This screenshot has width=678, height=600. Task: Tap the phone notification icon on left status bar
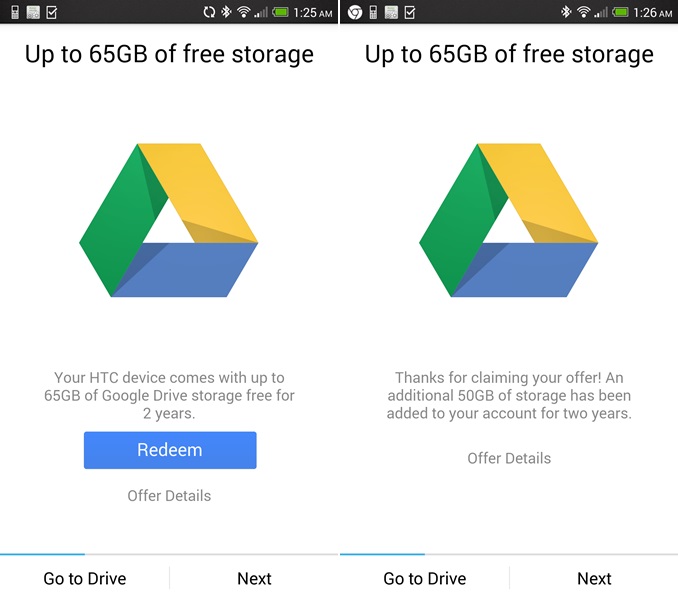tap(15, 12)
